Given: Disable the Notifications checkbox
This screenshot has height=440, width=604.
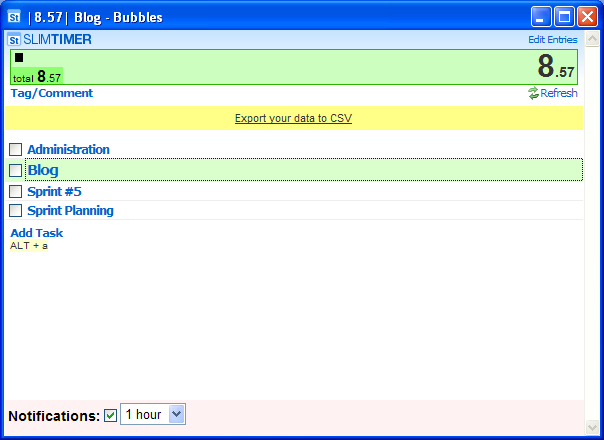Looking at the screenshot, I should click(111, 415).
